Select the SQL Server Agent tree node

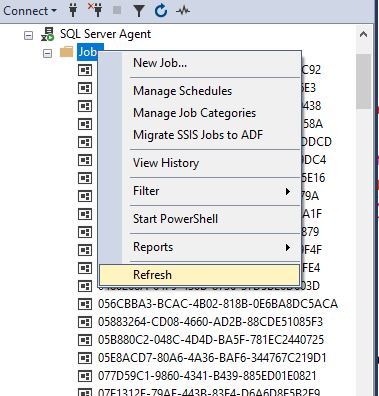click(x=105, y=34)
